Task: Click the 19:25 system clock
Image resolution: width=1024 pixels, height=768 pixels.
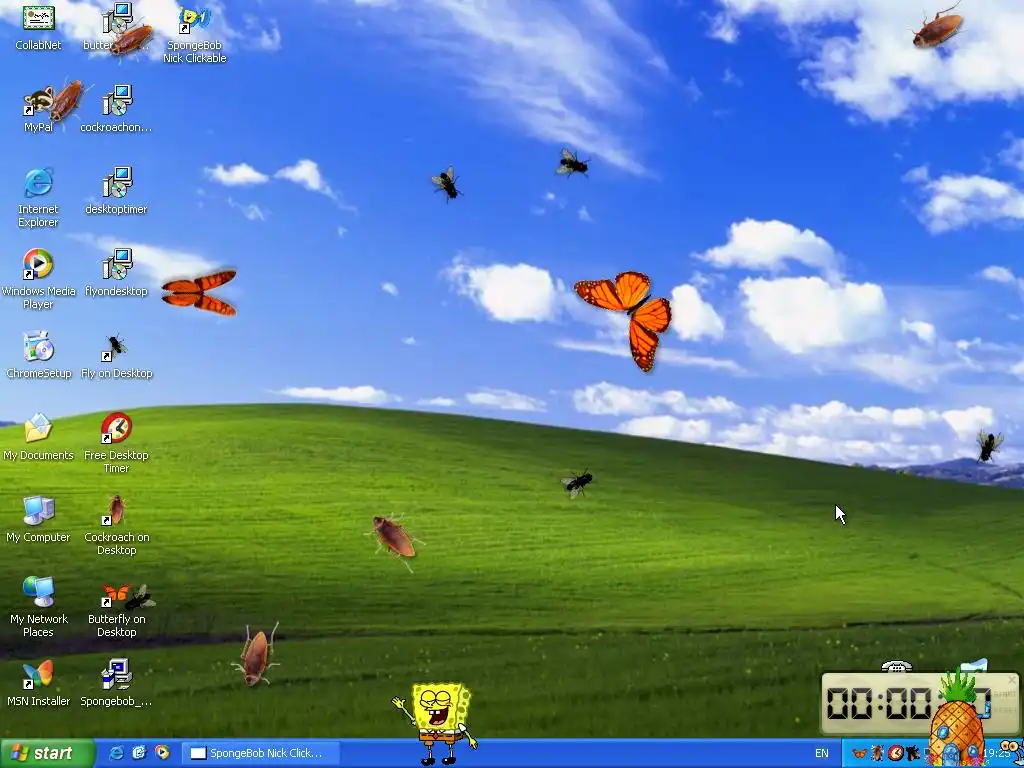Action: tap(997, 754)
